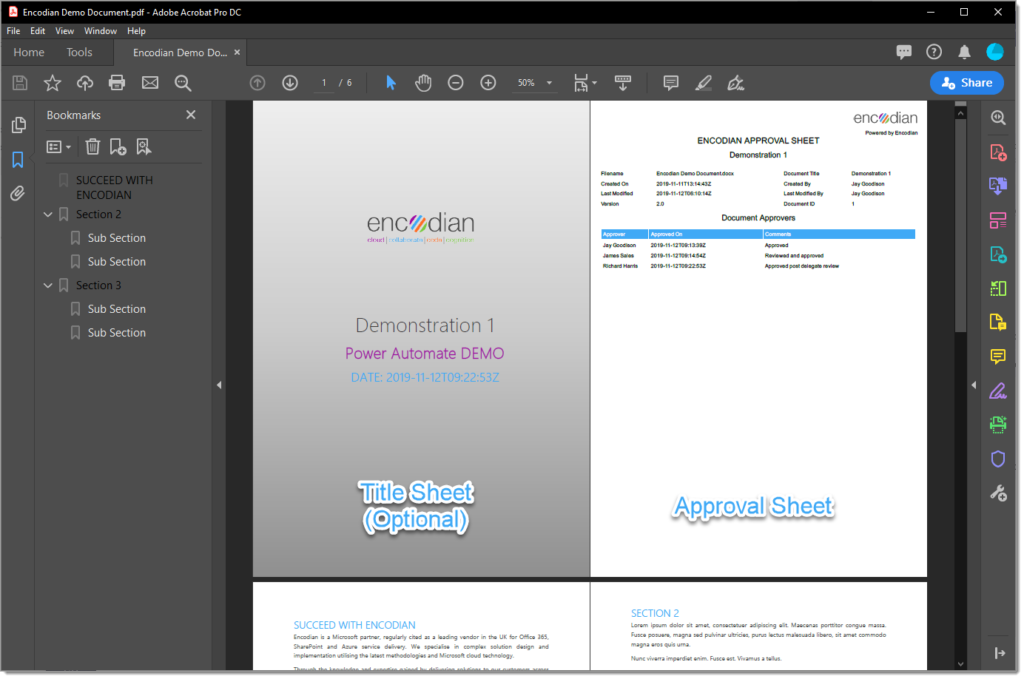Add a new bookmark with the plus bookmark icon
The height and width of the screenshot is (679, 1024).
[118, 147]
